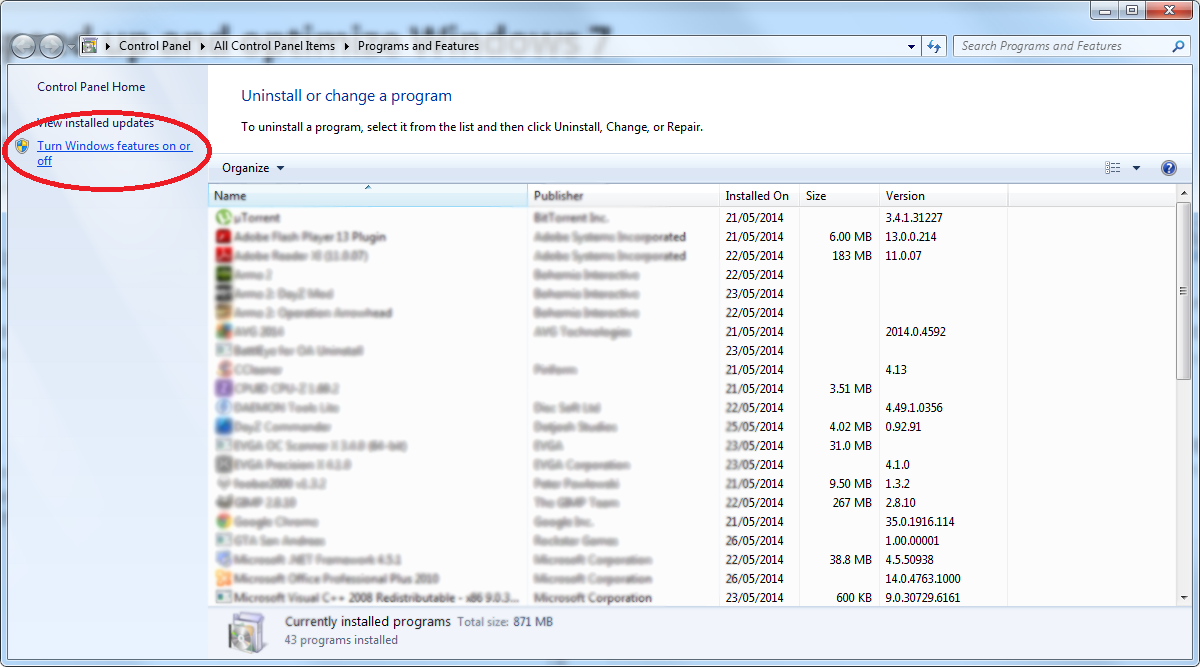The height and width of the screenshot is (667, 1200).
Task: Click the 183 MB size cell
Action: (851, 256)
